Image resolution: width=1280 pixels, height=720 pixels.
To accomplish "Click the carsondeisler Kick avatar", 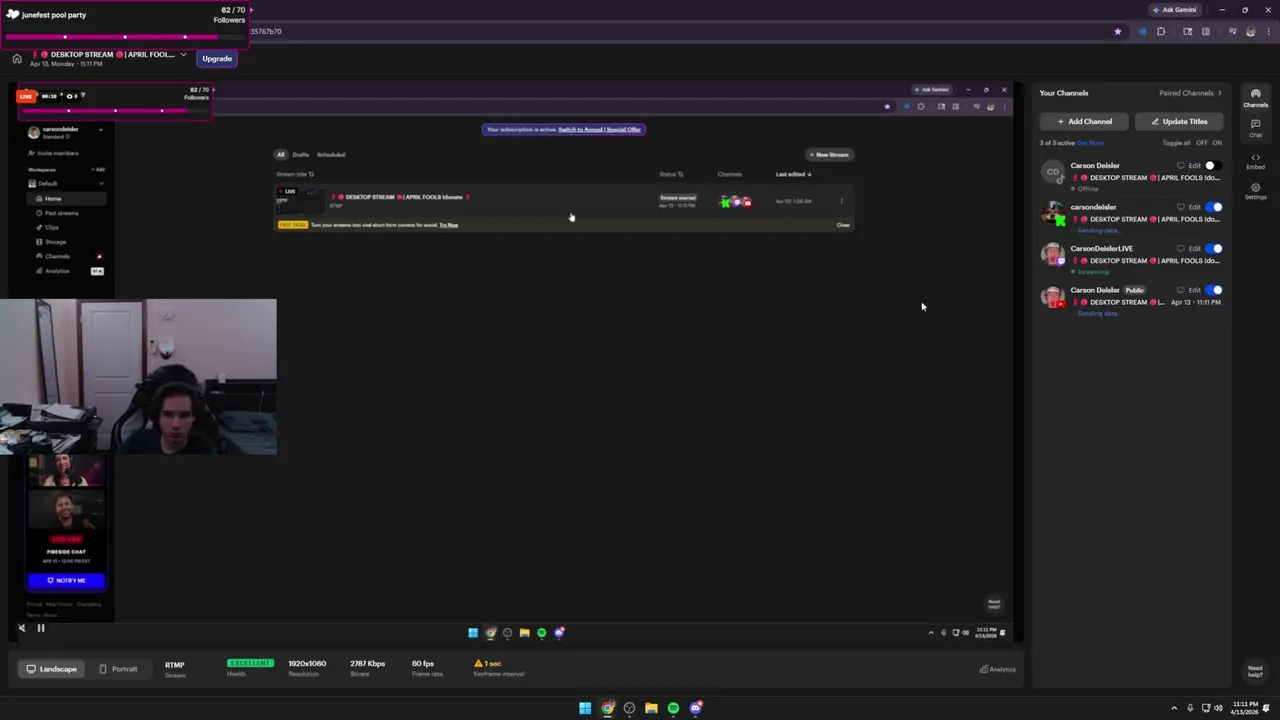I will click(x=1052, y=214).
